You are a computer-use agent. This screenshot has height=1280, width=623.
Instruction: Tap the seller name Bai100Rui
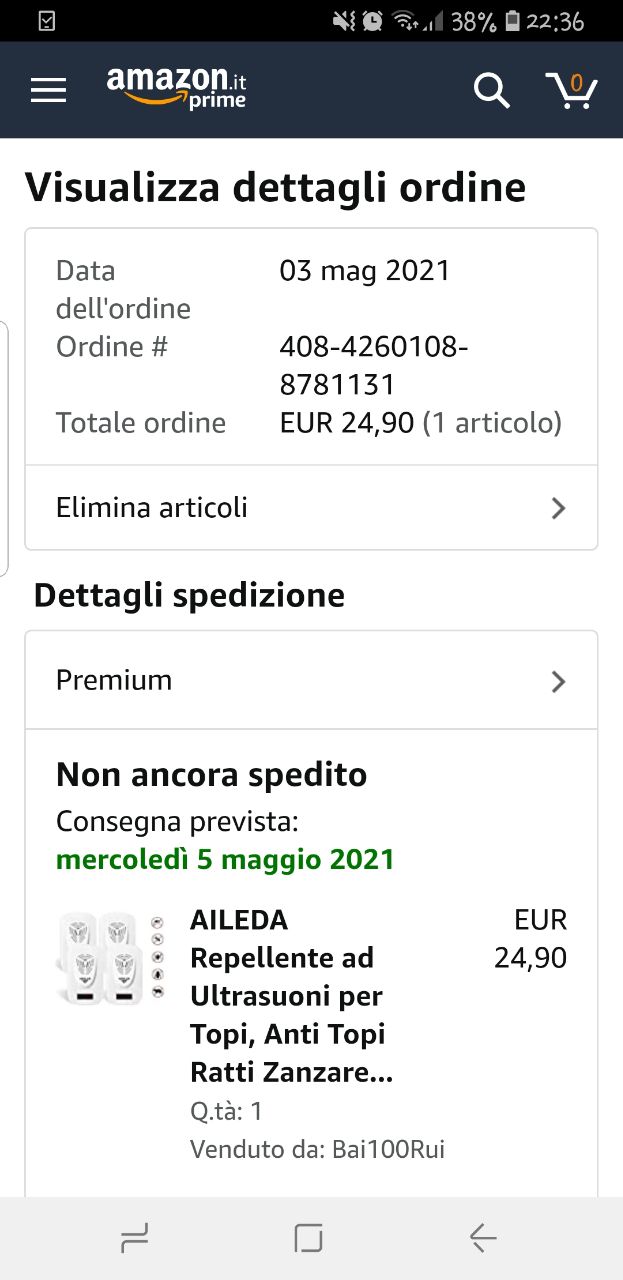pos(387,1150)
